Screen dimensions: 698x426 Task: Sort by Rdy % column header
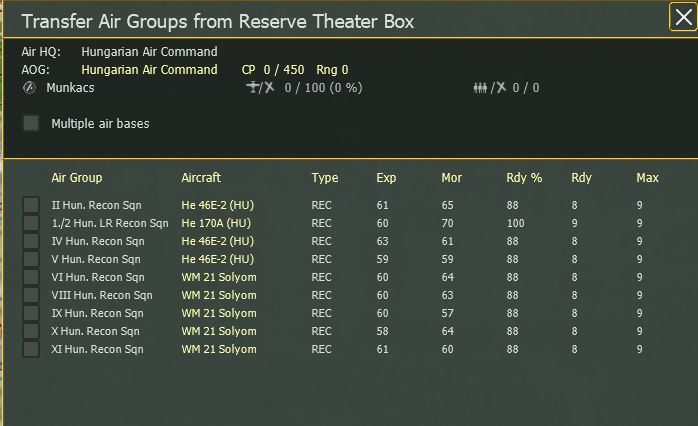pos(524,178)
